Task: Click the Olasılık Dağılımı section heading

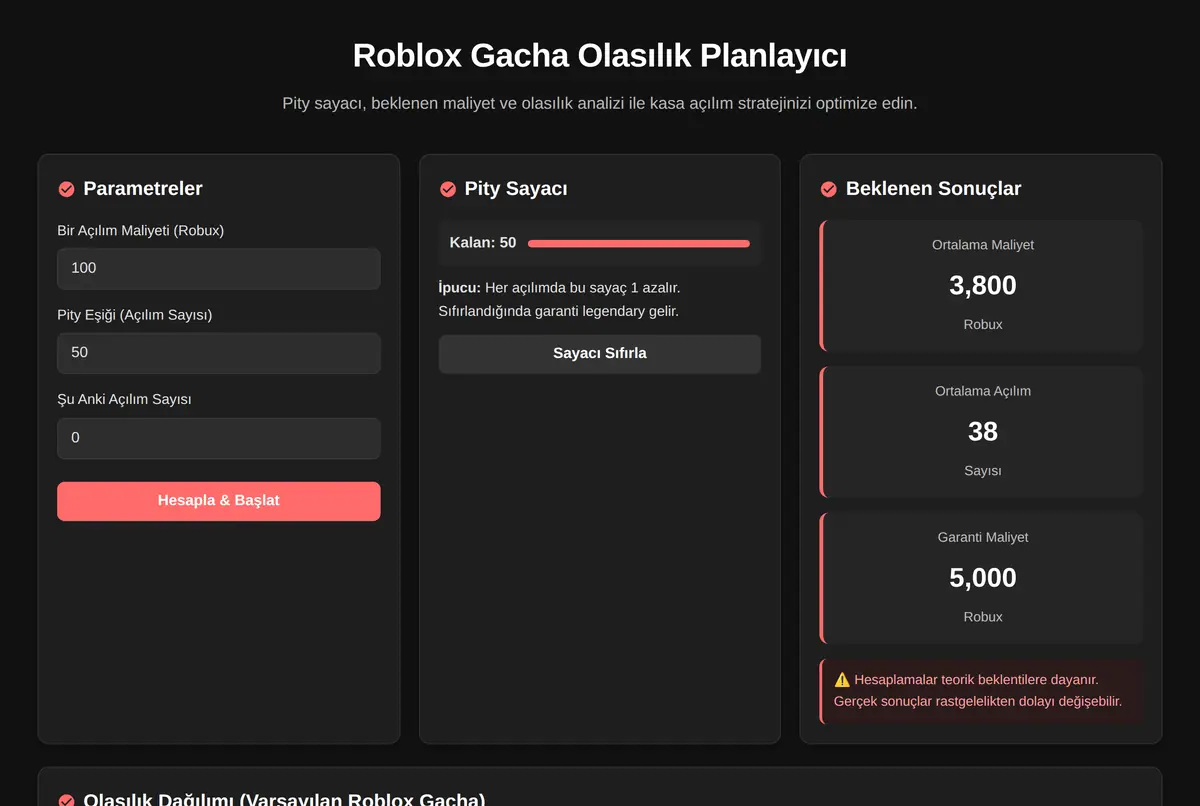Action: point(284,800)
